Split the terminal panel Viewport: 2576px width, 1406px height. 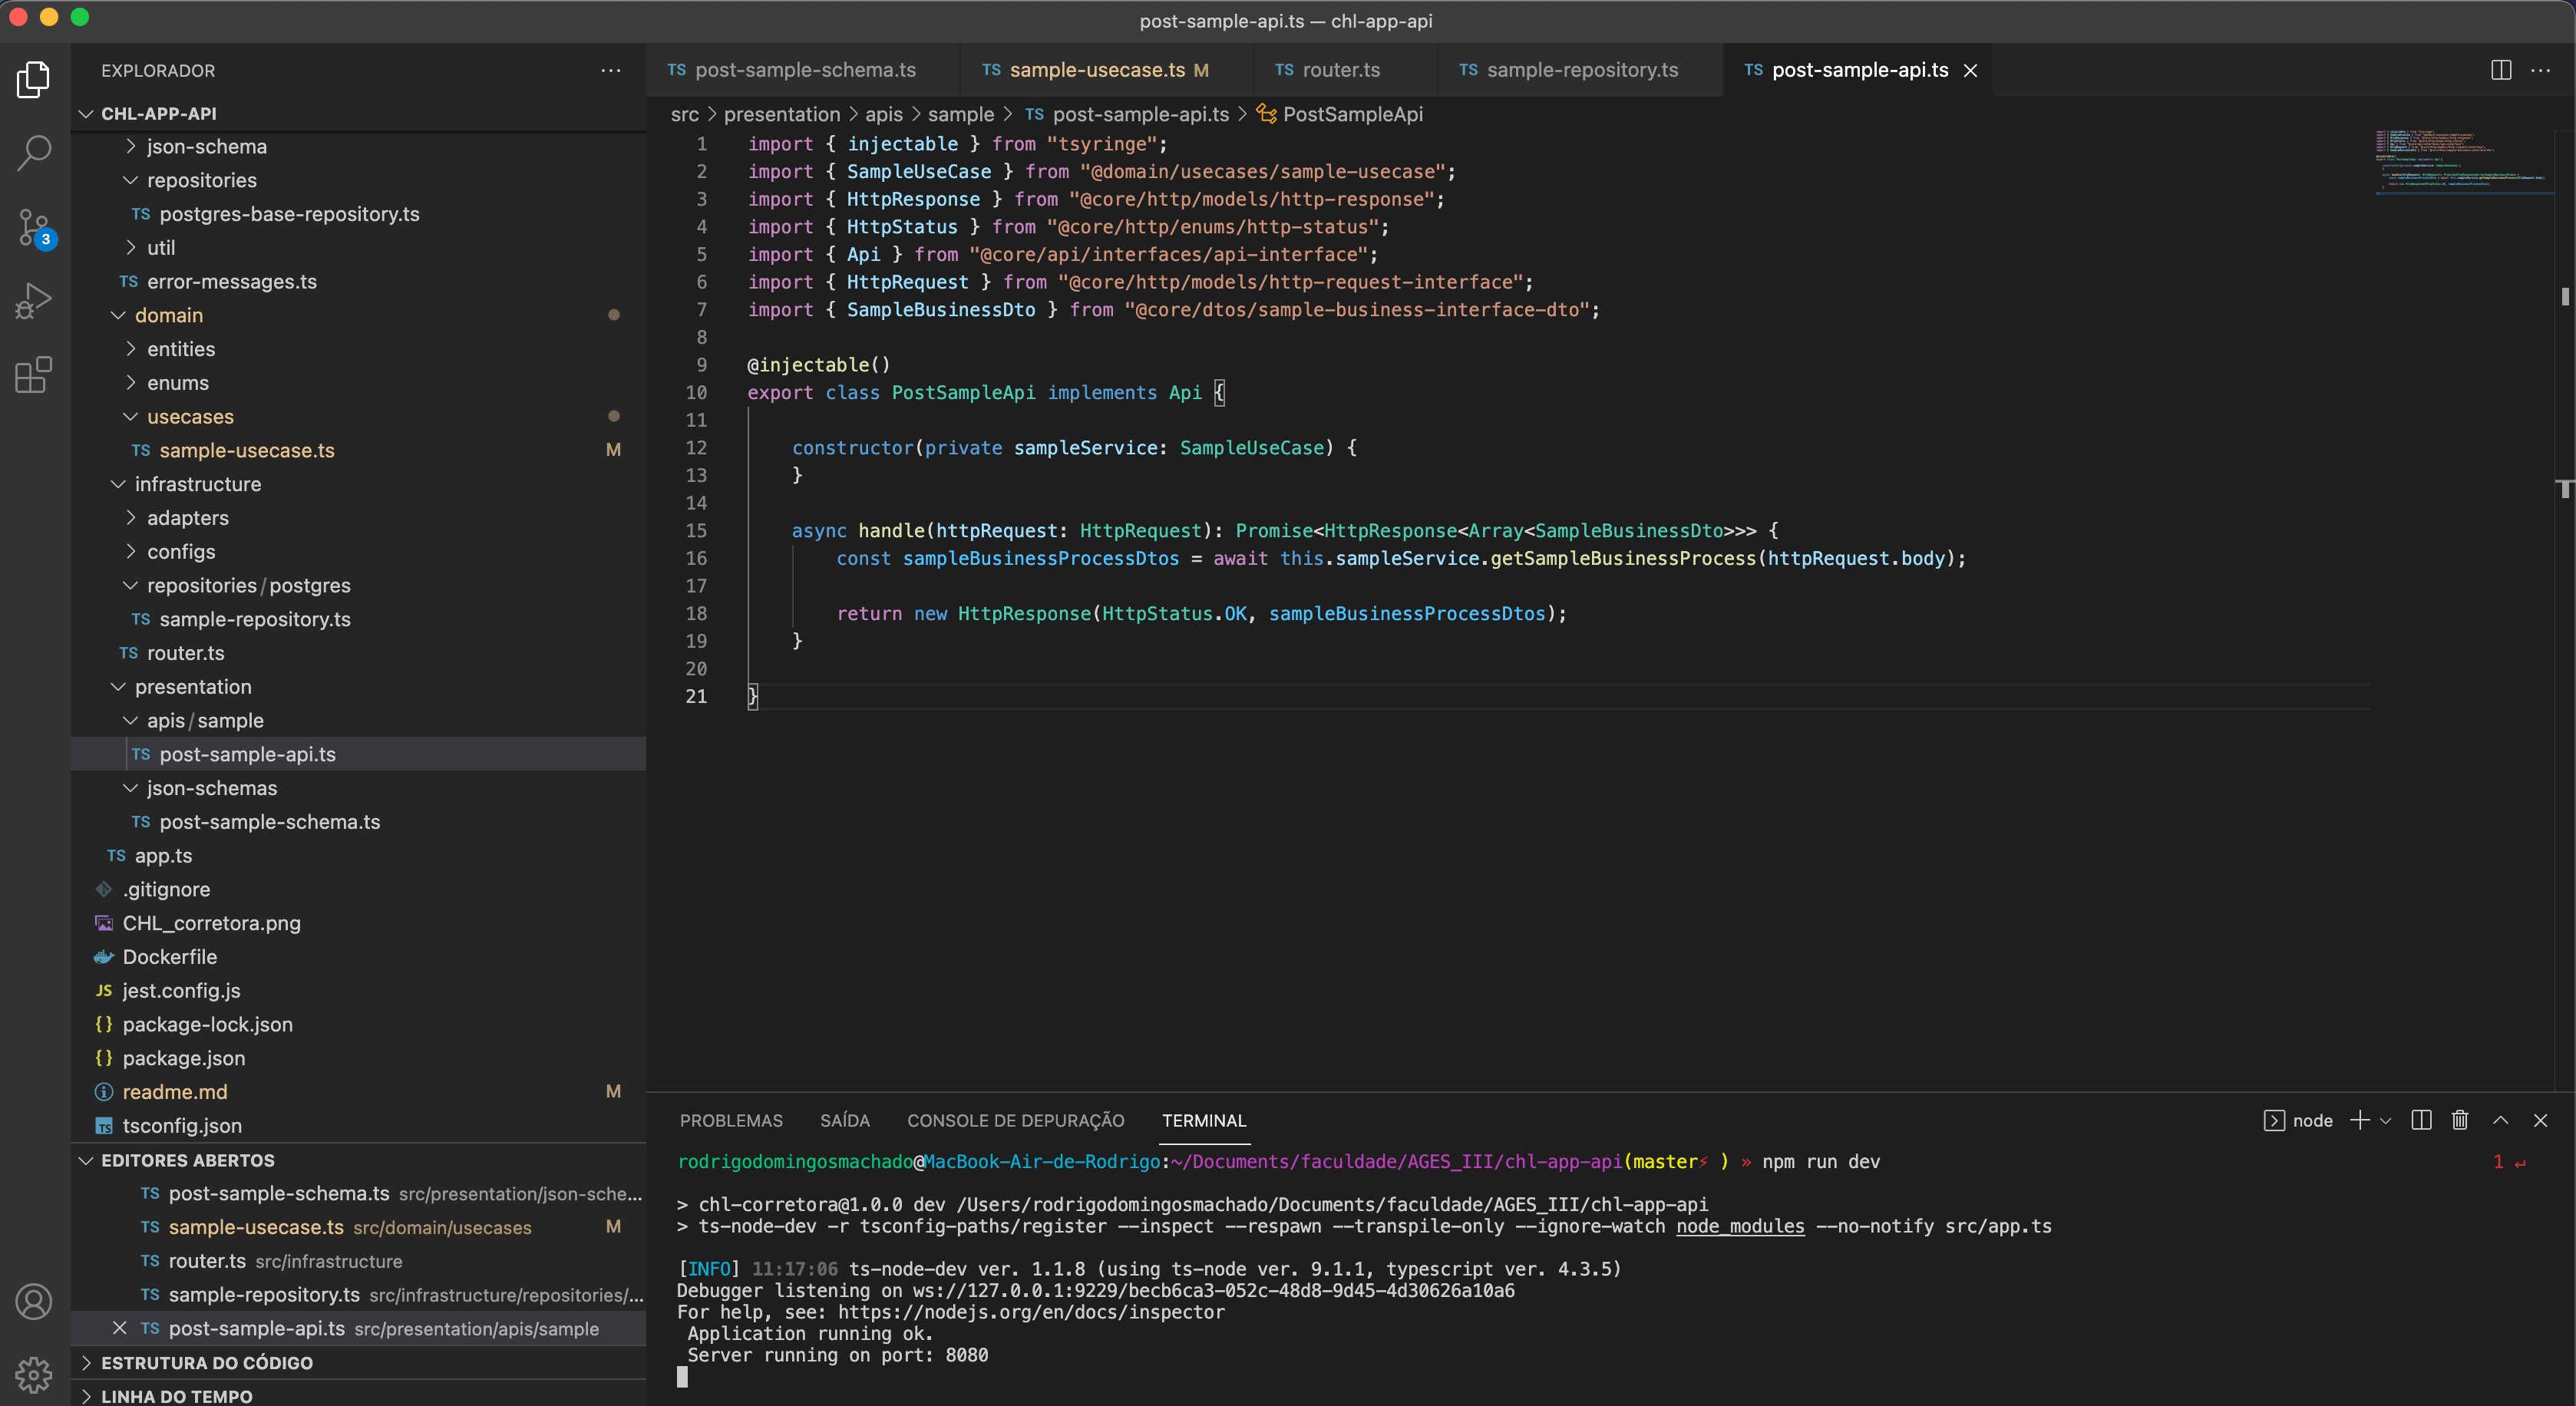tap(2420, 1120)
